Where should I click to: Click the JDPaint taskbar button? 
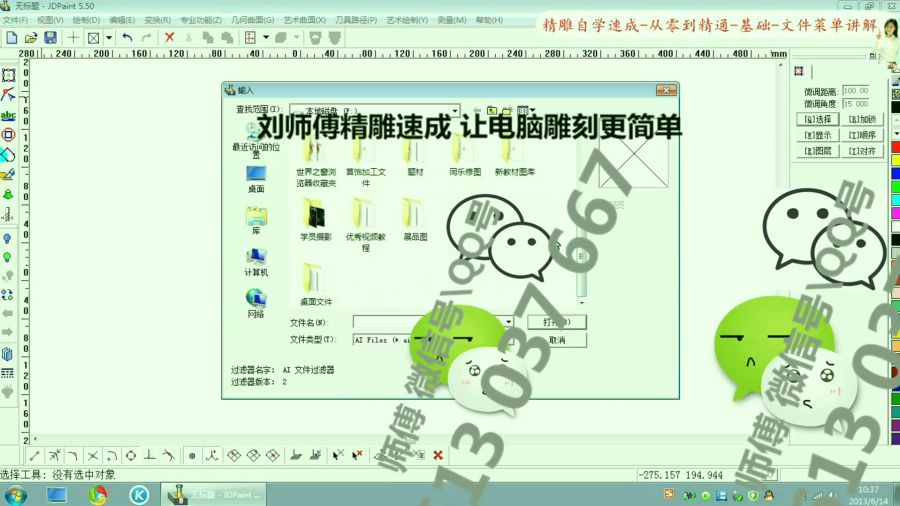tap(213, 495)
